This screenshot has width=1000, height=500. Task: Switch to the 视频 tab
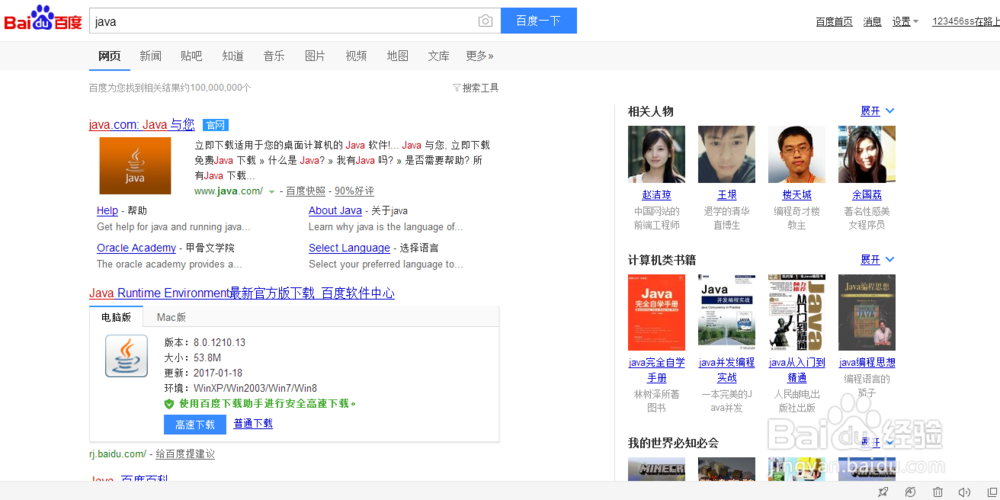coord(356,56)
